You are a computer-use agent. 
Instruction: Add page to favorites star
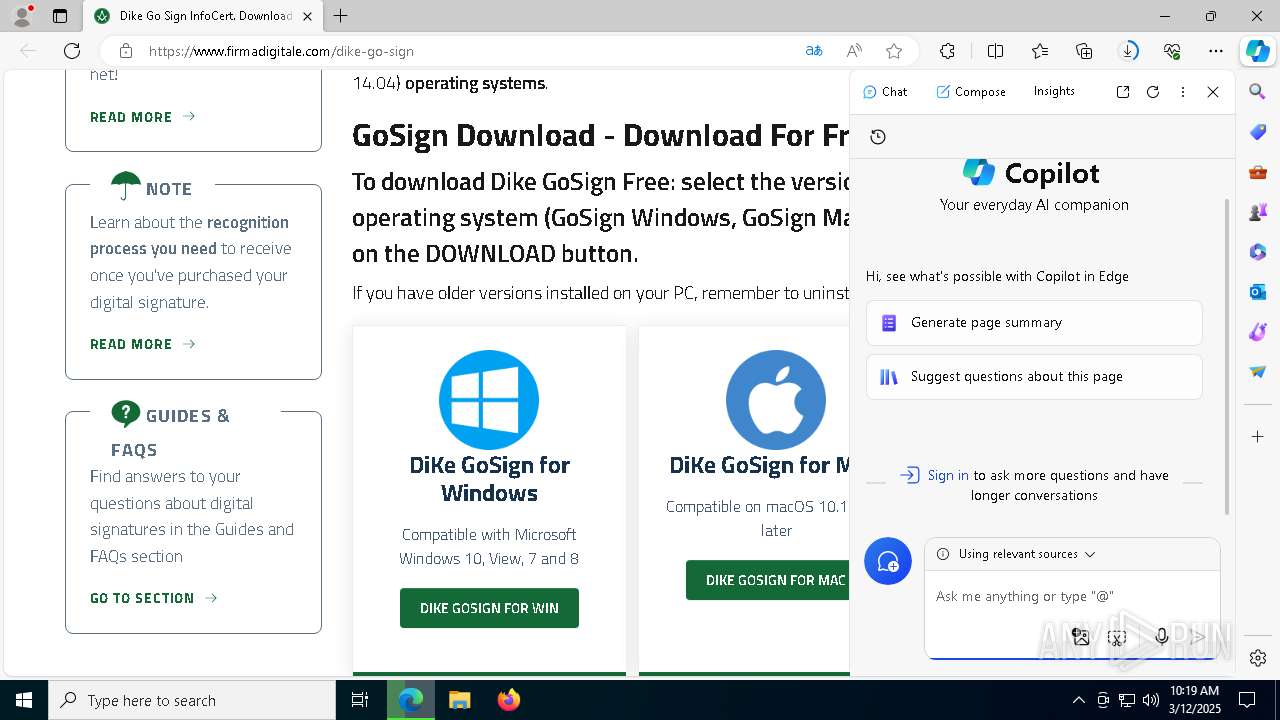click(894, 51)
